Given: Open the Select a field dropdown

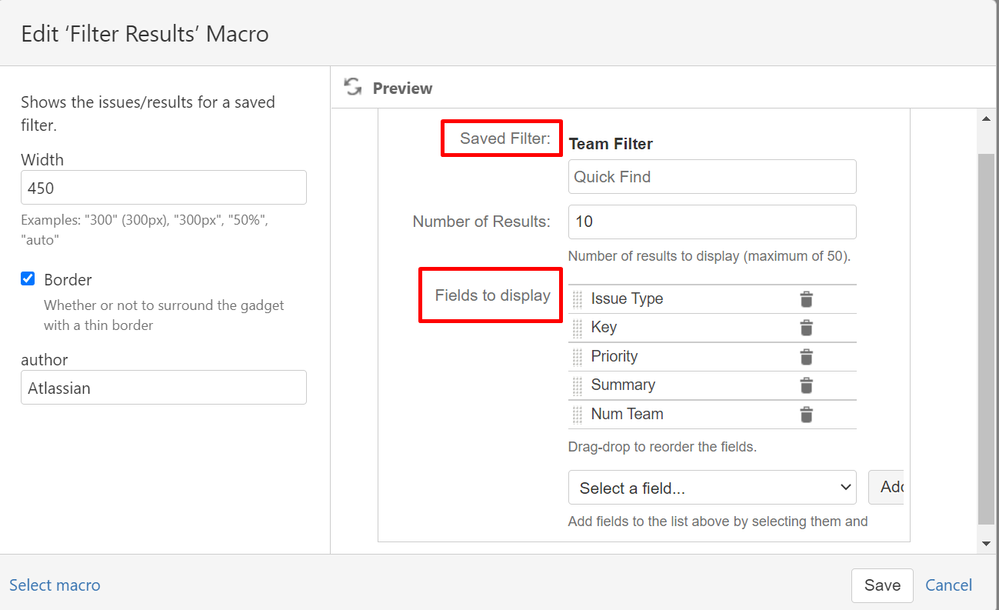Looking at the screenshot, I should coord(711,487).
